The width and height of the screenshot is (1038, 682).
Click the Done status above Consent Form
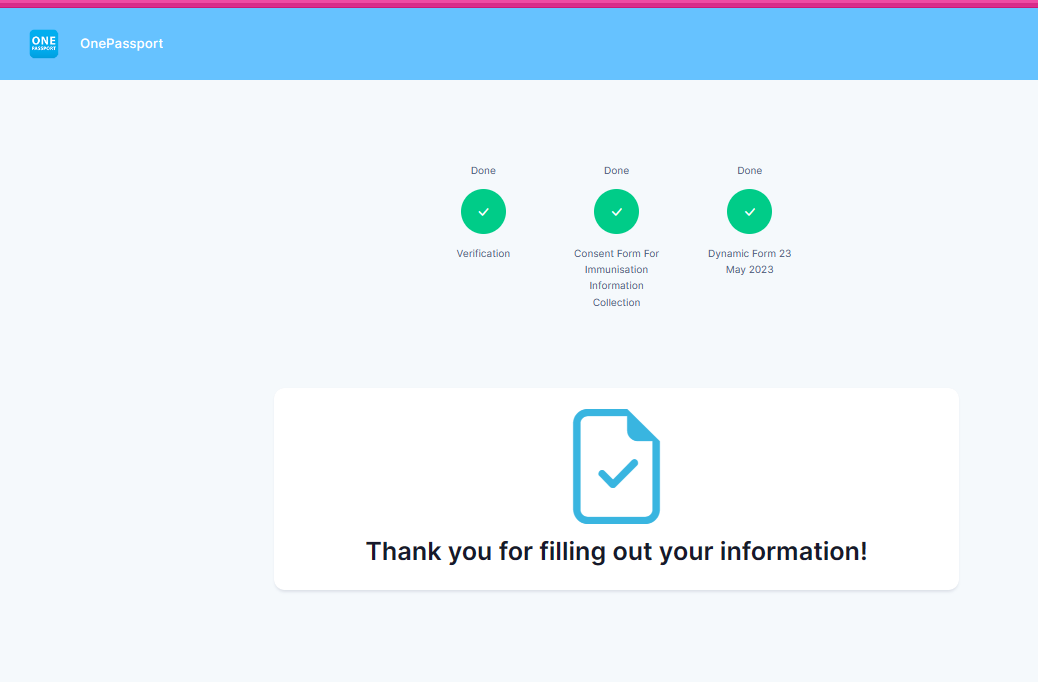click(616, 171)
